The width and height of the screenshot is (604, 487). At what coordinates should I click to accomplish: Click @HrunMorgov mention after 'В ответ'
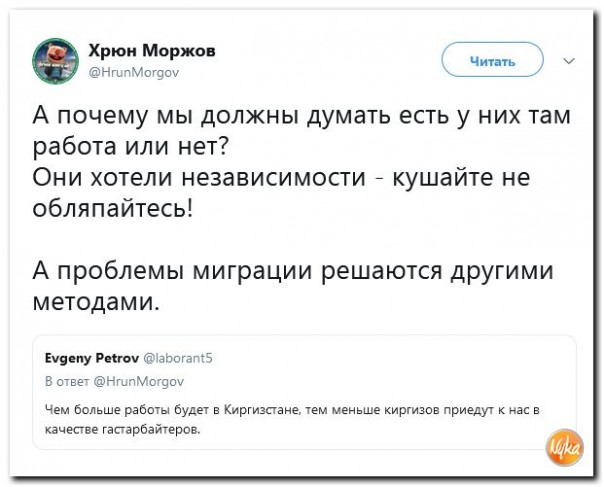(x=138, y=380)
